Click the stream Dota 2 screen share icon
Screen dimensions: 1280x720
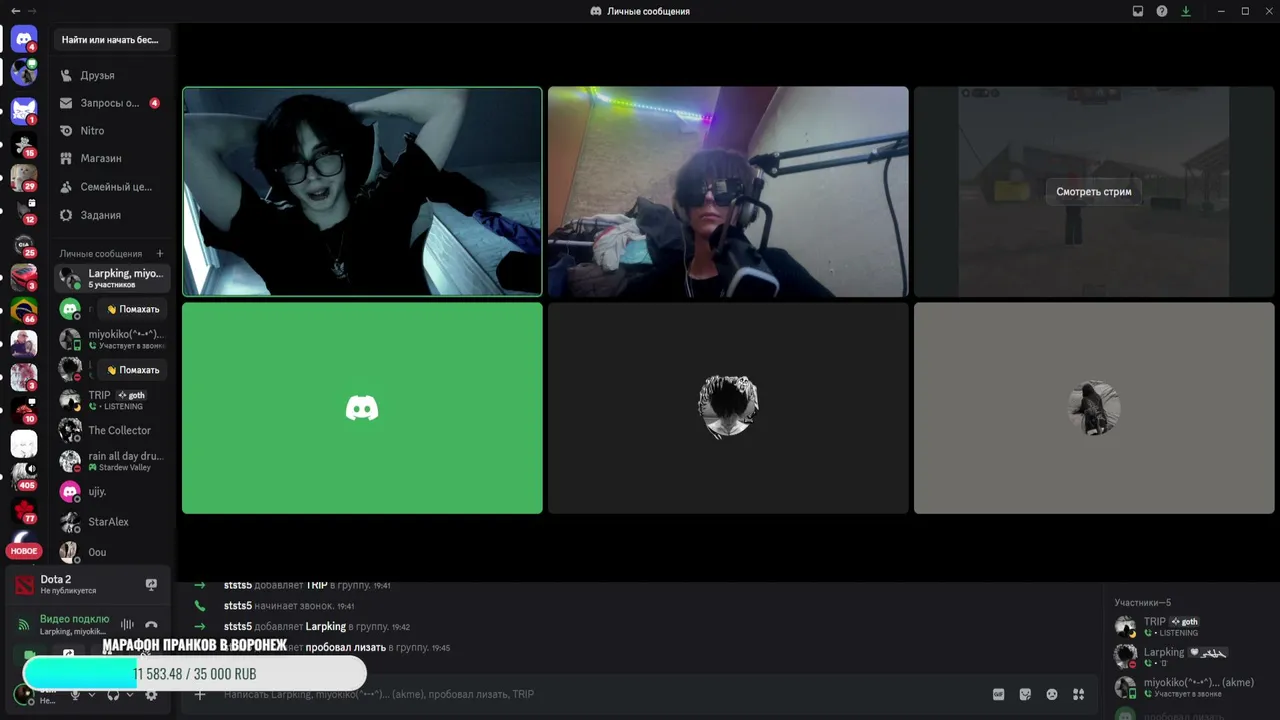pos(151,584)
